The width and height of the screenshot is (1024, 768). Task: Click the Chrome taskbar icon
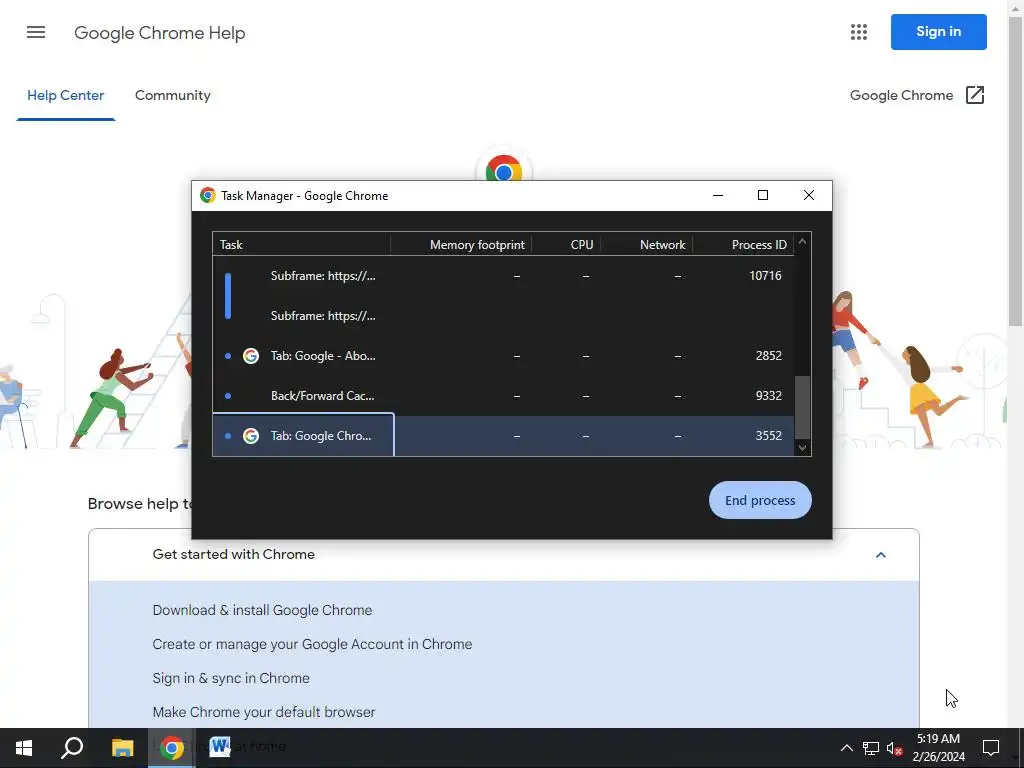coord(171,748)
